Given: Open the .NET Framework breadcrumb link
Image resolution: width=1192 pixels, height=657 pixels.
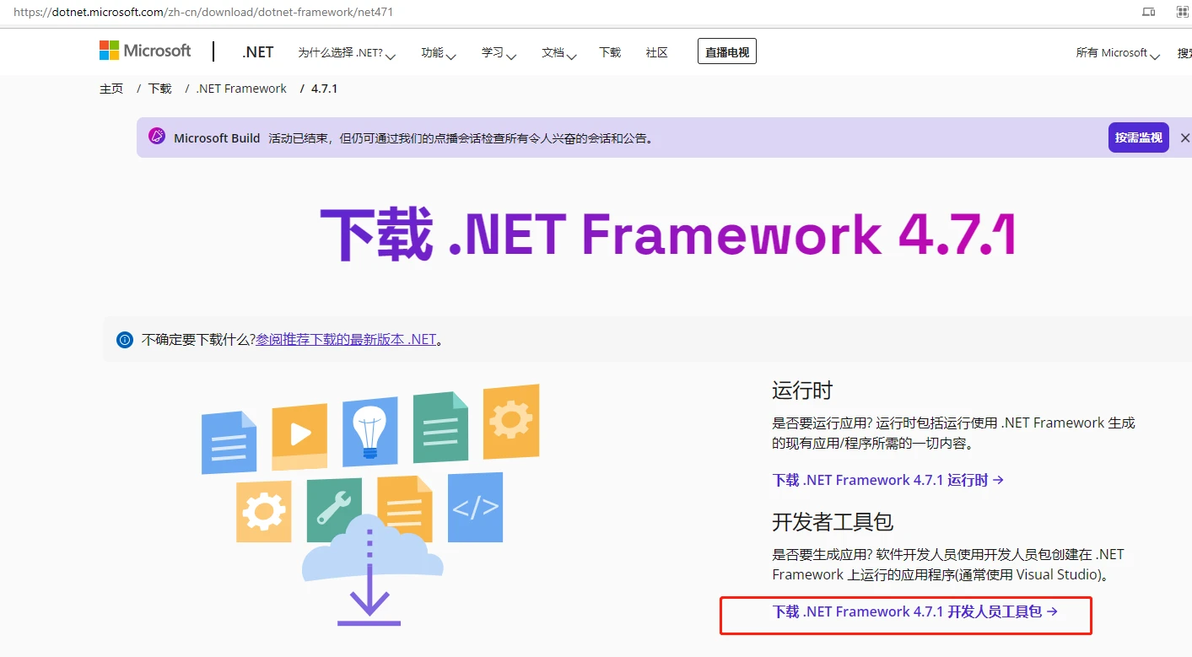Looking at the screenshot, I should tap(241, 88).
